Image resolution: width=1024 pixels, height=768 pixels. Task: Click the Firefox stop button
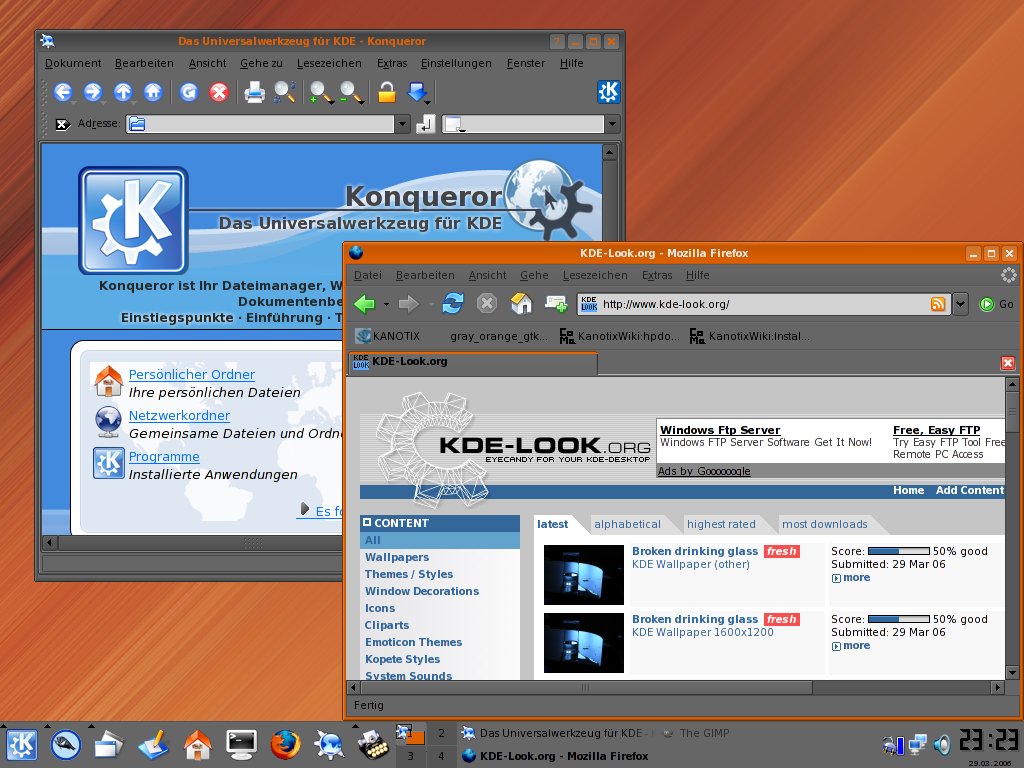(x=487, y=304)
